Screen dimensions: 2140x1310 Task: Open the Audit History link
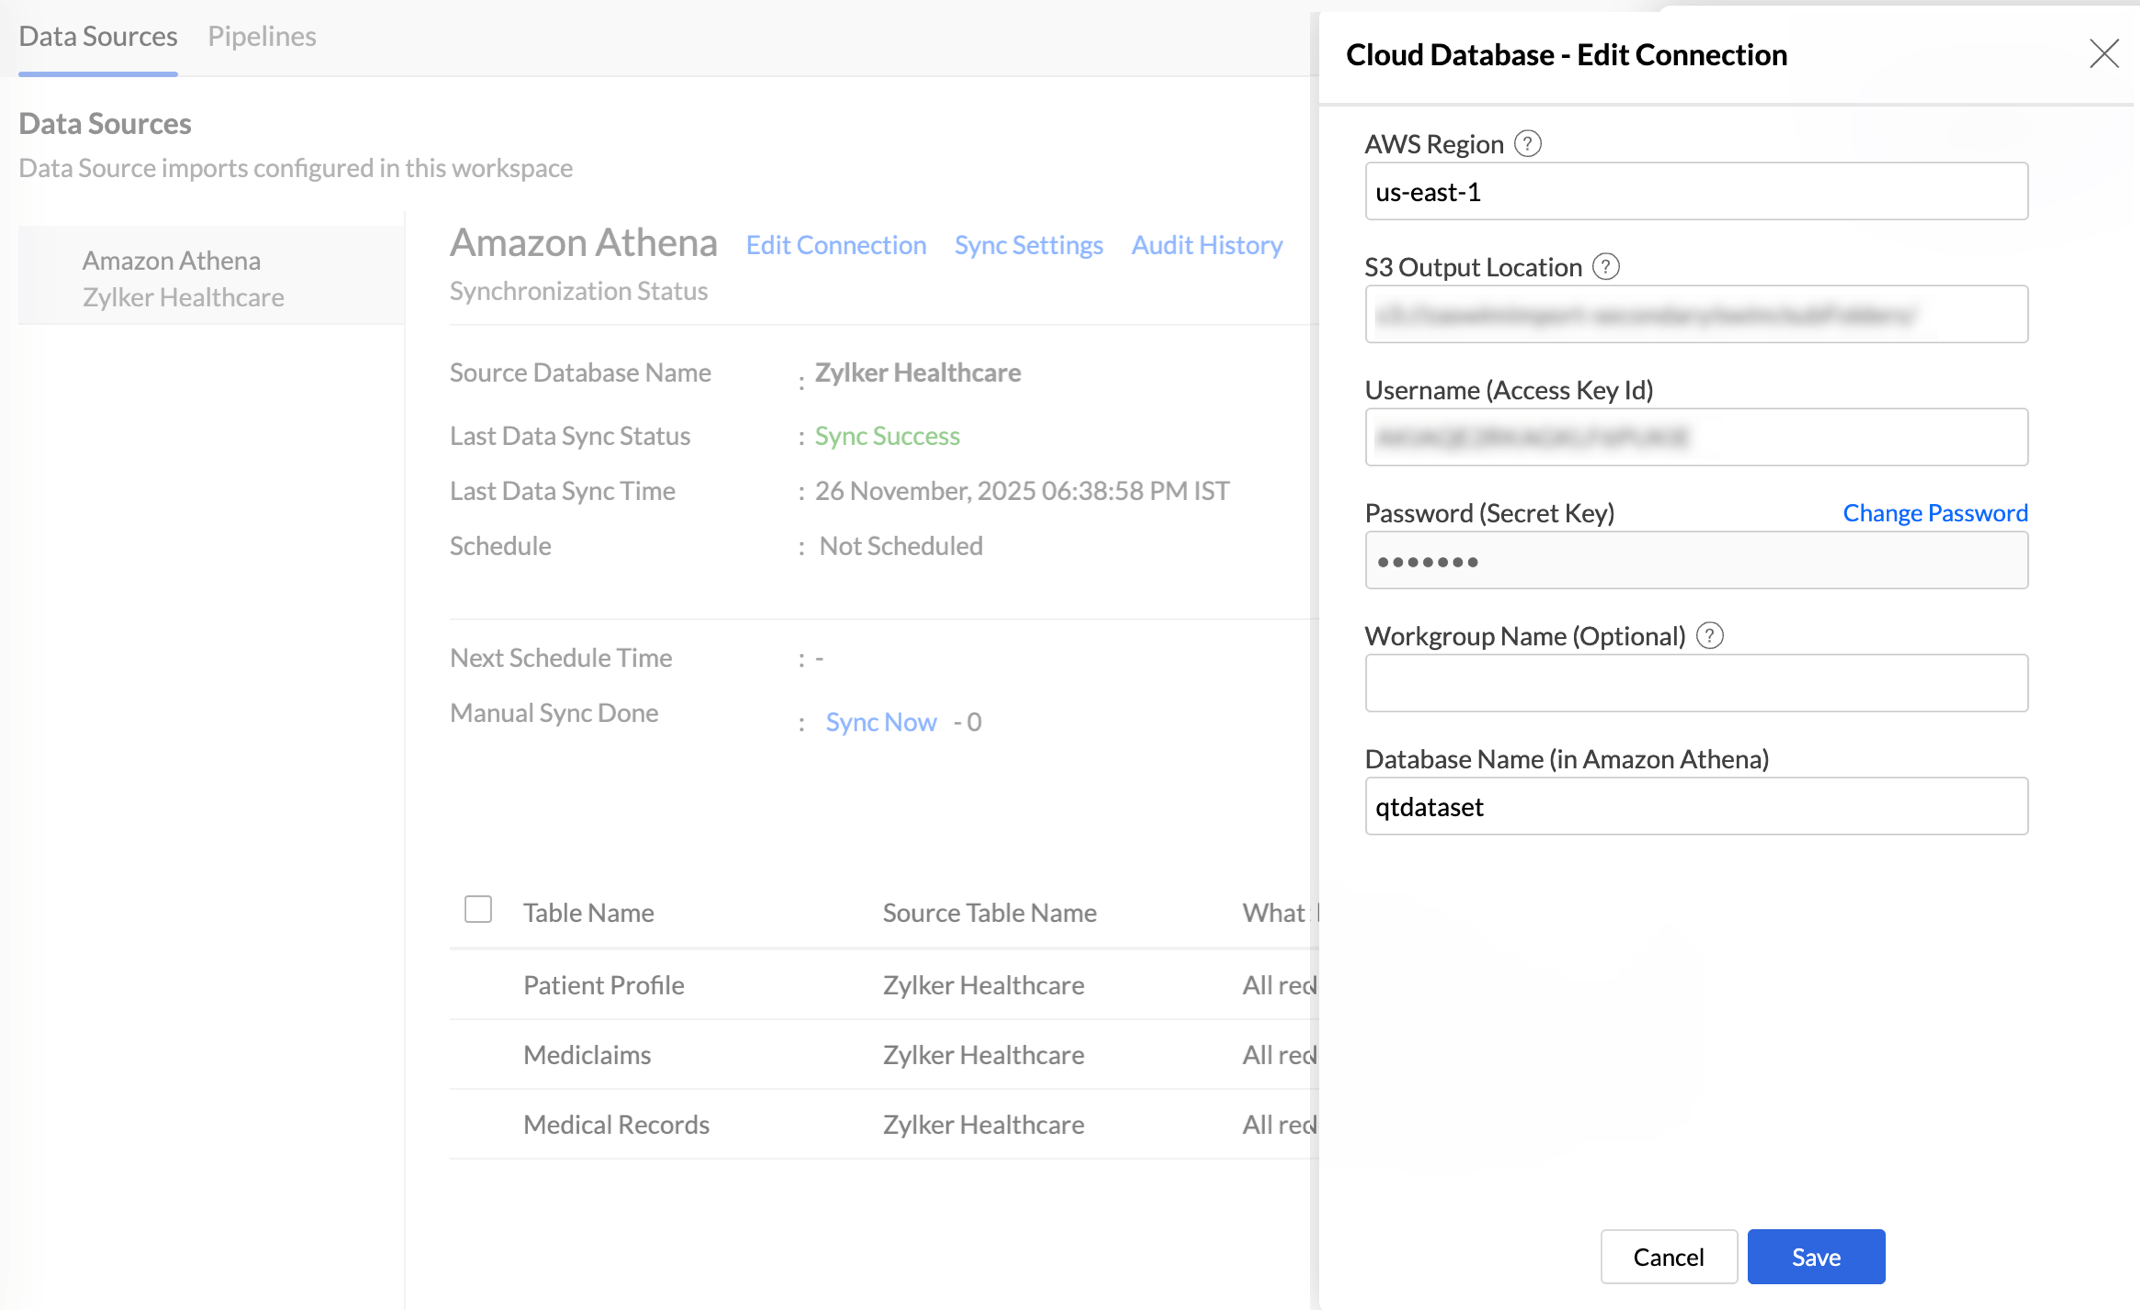[x=1206, y=245]
